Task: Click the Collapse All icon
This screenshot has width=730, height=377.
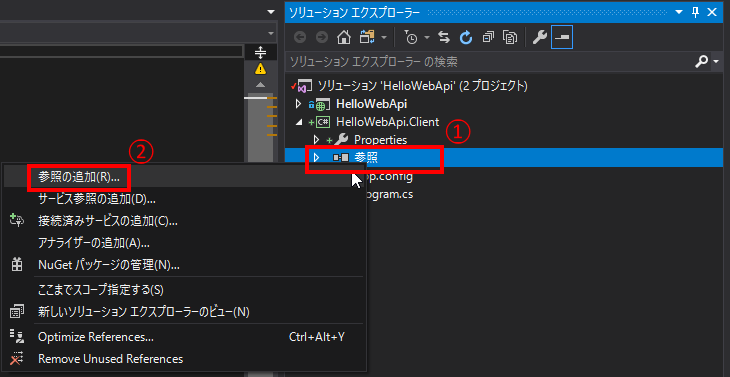Action: (x=488, y=38)
